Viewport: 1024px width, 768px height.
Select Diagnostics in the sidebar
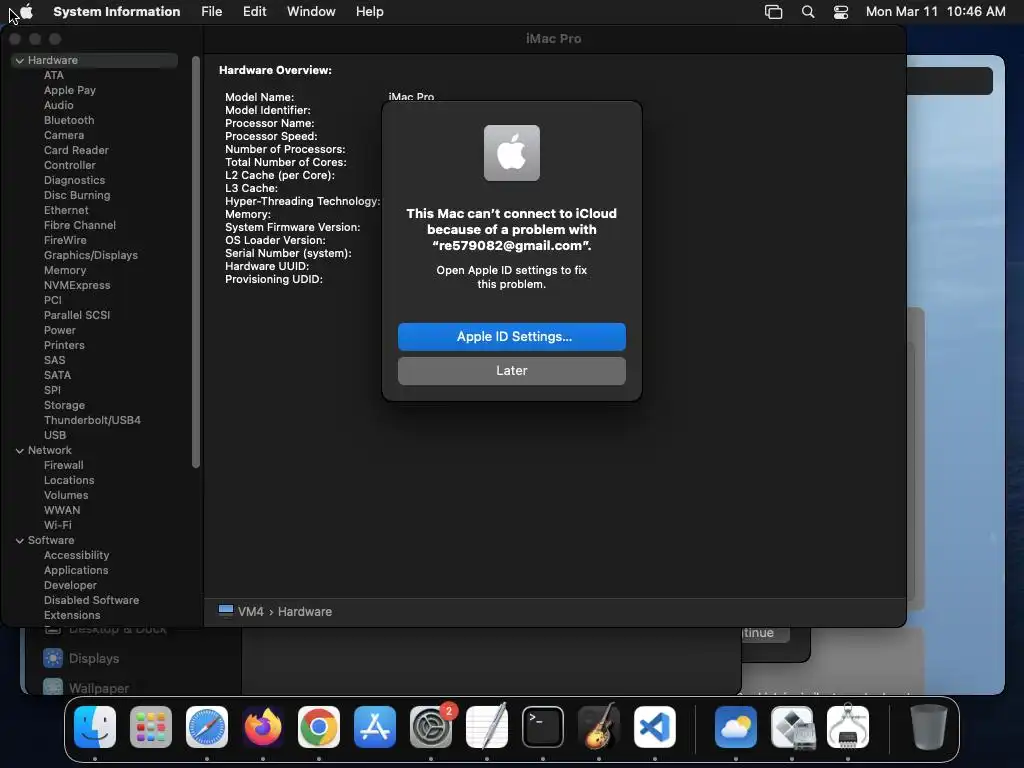[74, 180]
